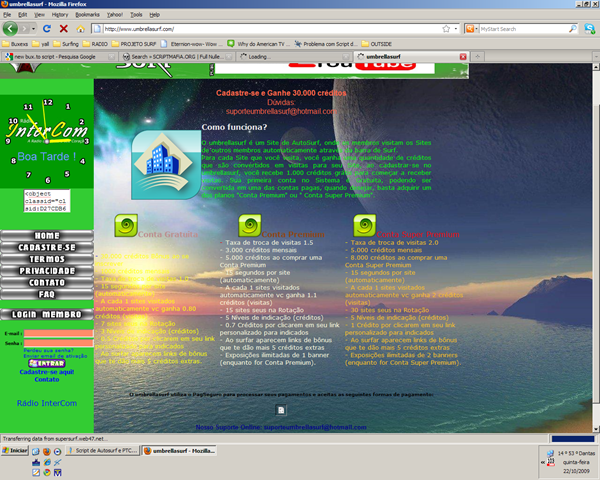Screen dimensions: 600x480
Task: Open the Why do American TV bookmark
Action: [x=259, y=44]
